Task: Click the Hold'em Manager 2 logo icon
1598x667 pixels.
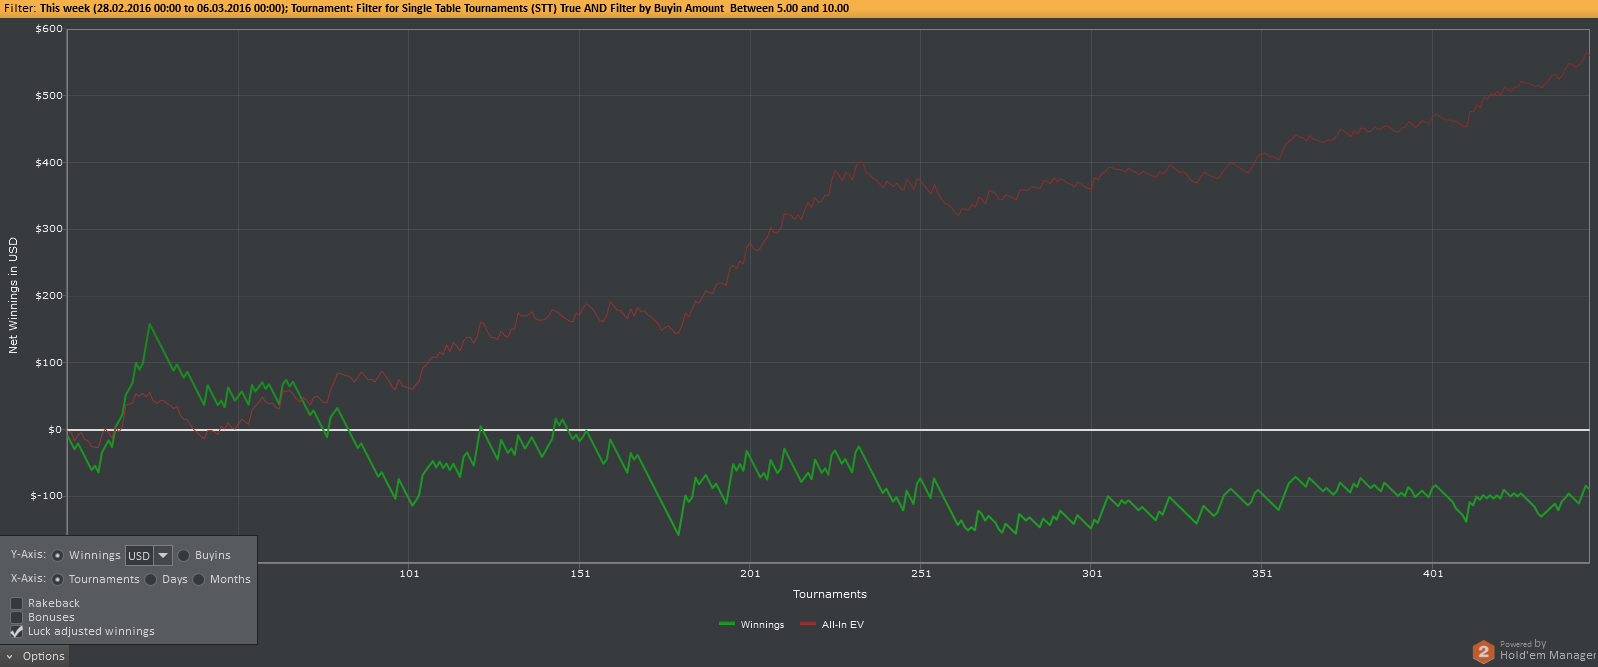Action: click(1483, 652)
